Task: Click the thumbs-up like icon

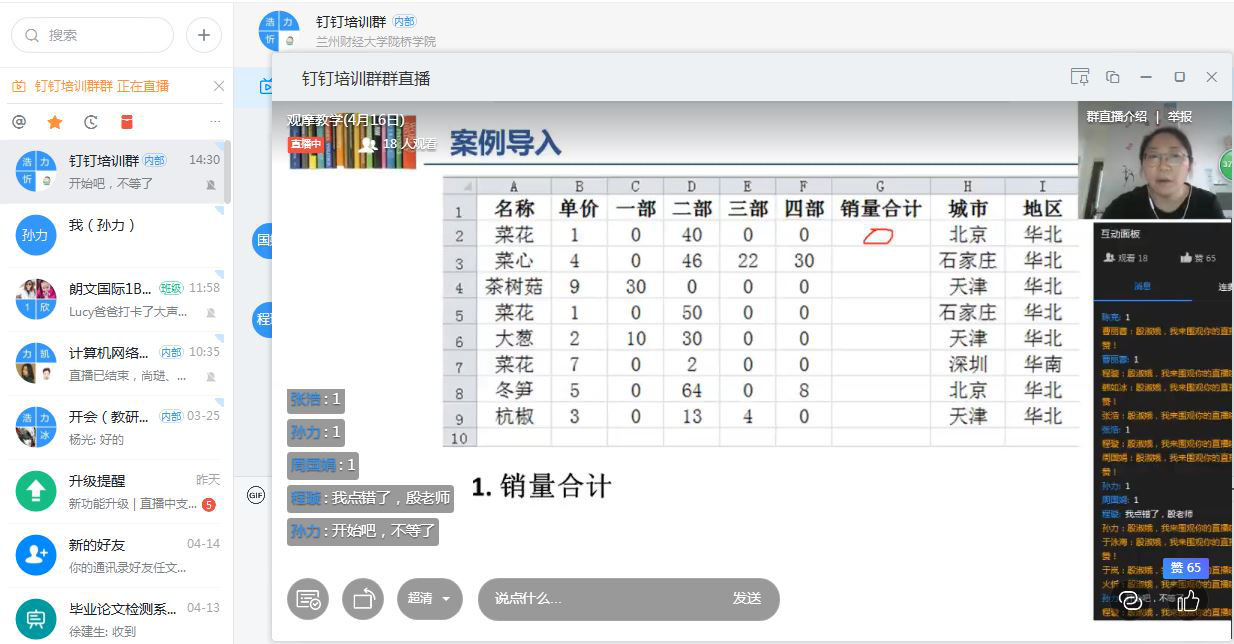Action: tap(1188, 600)
